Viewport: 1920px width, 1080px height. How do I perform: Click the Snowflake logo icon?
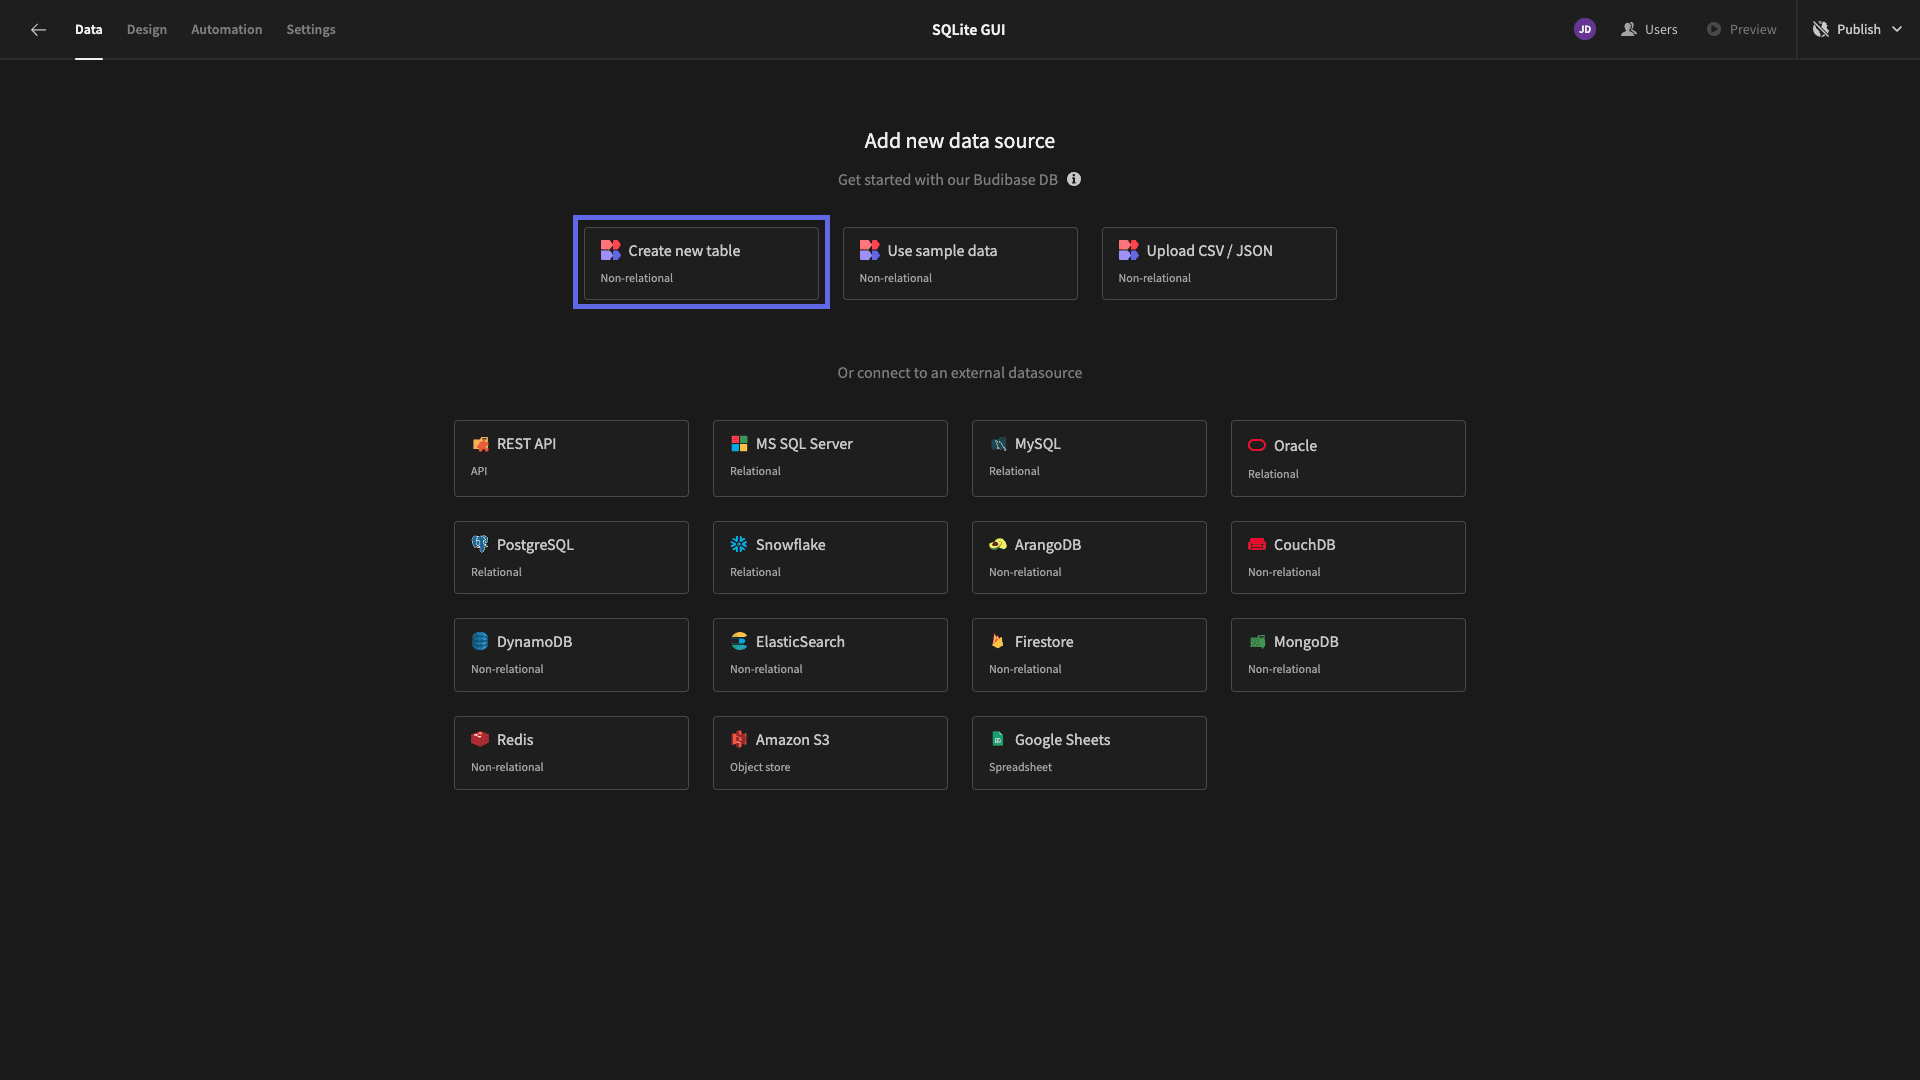coord(739,544)
